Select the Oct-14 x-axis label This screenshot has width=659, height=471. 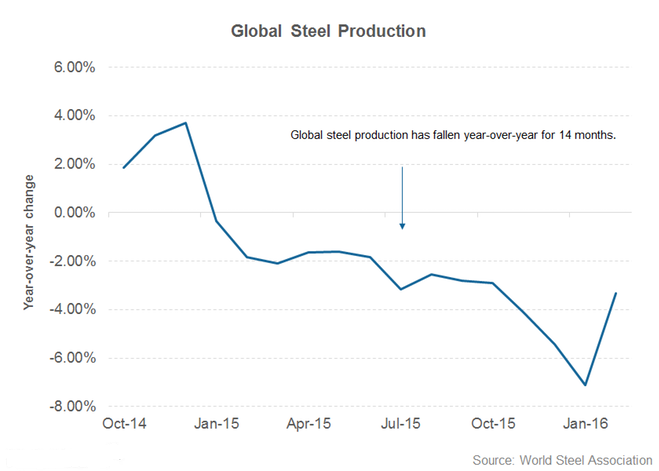tap(123, 424)
